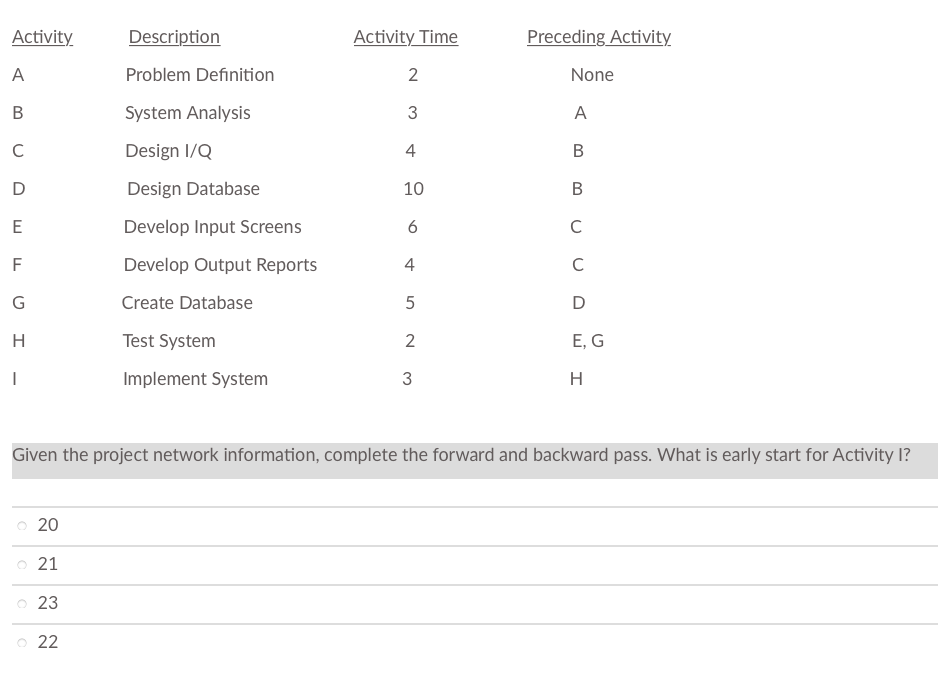Click the Implement System description text
The image size is (942, 678).
coord(196,379)
